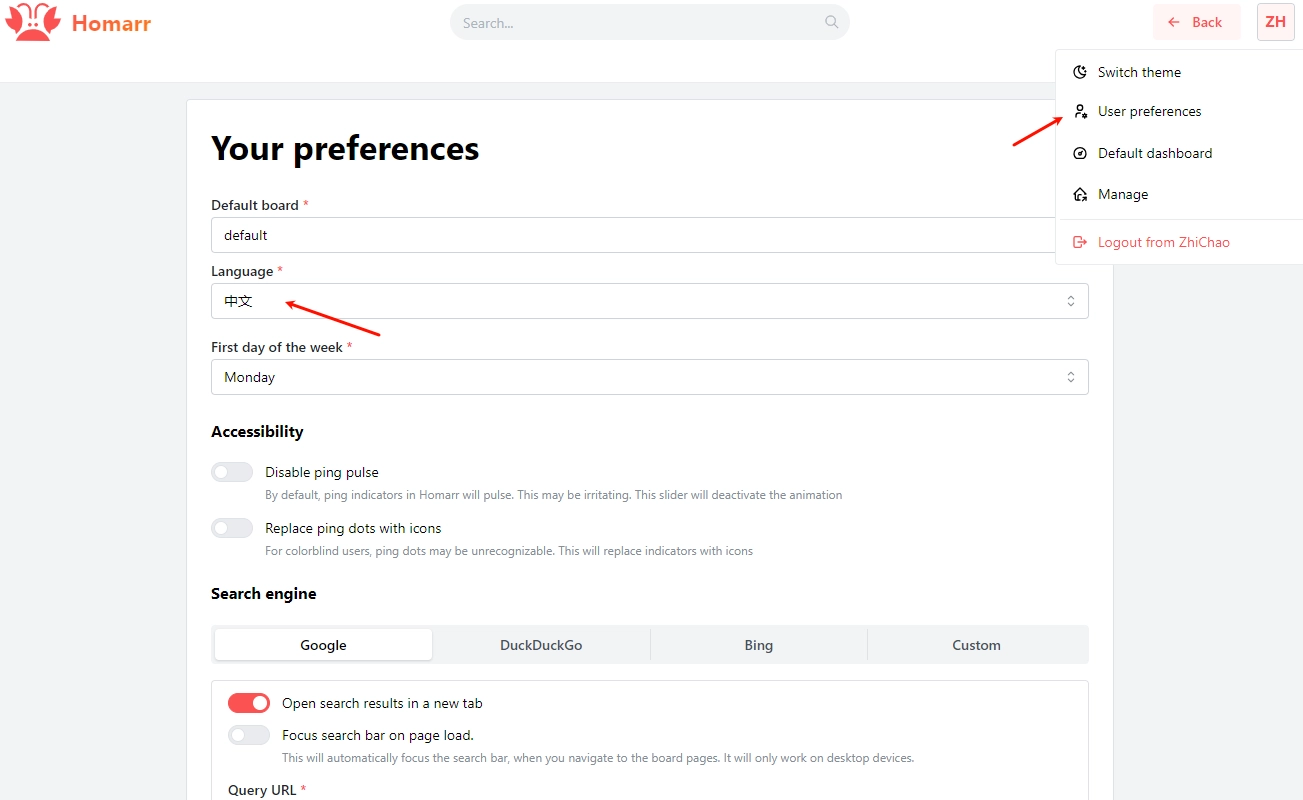Viewport: 1303px width, 800px height.
Task: Click the Homarr logo icon
Action: tap(33, 21)
